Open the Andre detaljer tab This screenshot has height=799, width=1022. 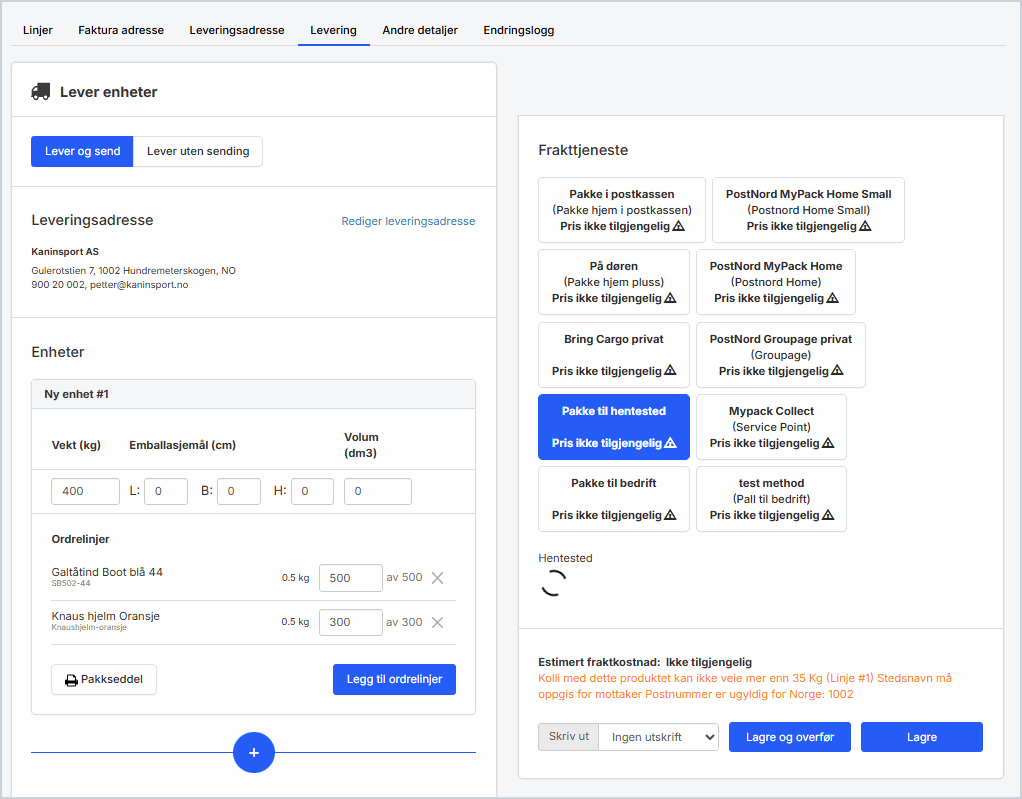click(420, 30)
